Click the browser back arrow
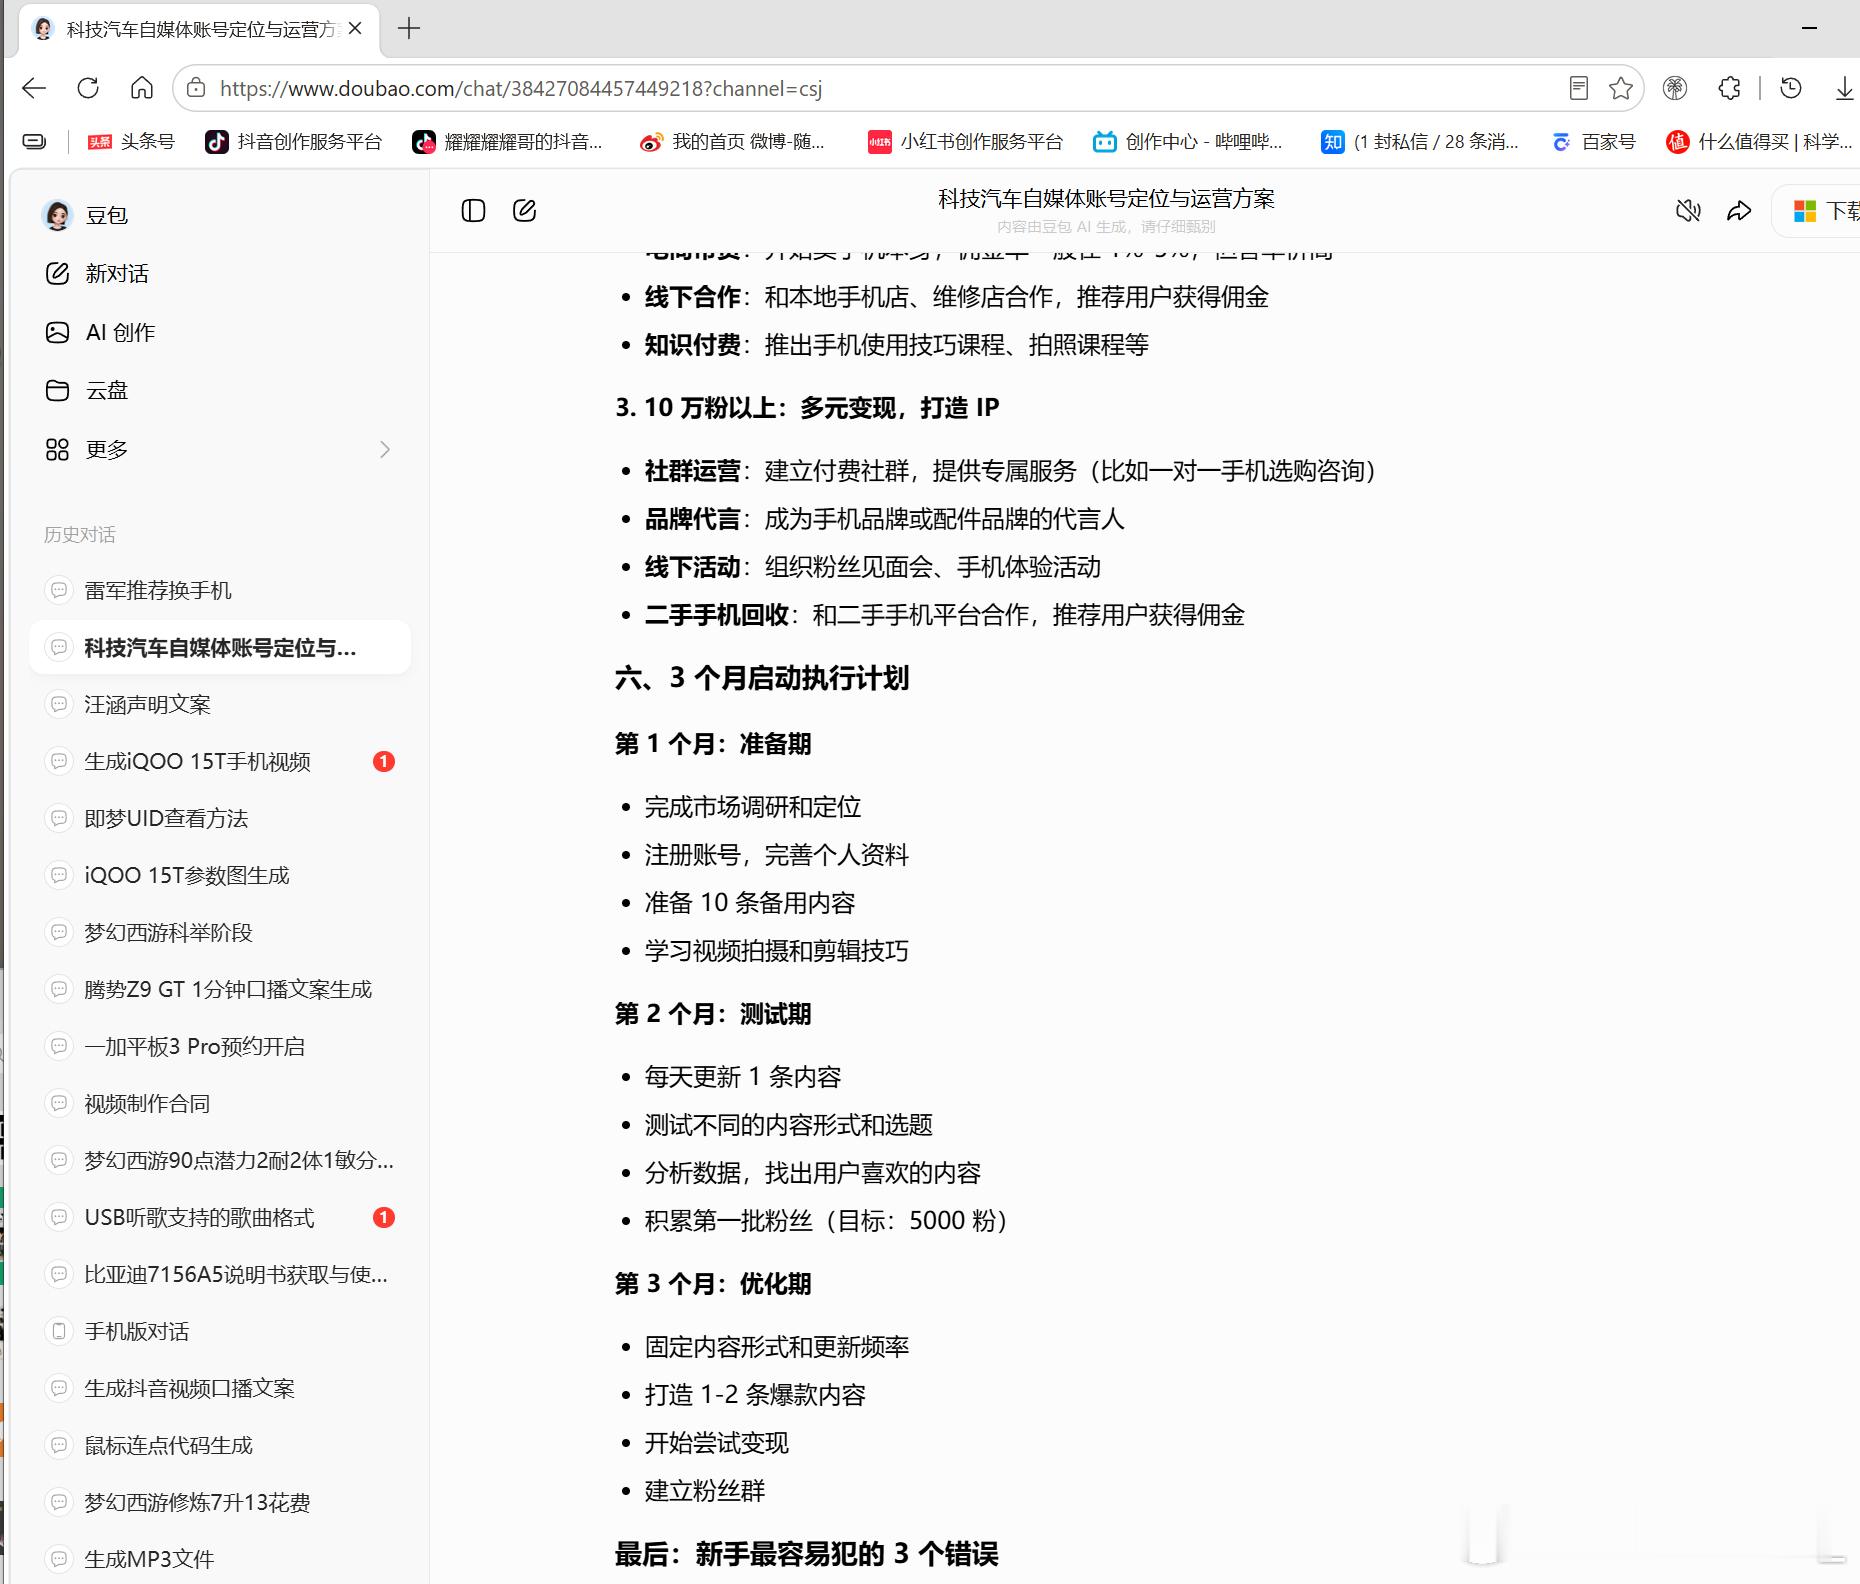The height and width of the screenshot is (1584, 1860). pyautogui.click(x=35, y=88)
